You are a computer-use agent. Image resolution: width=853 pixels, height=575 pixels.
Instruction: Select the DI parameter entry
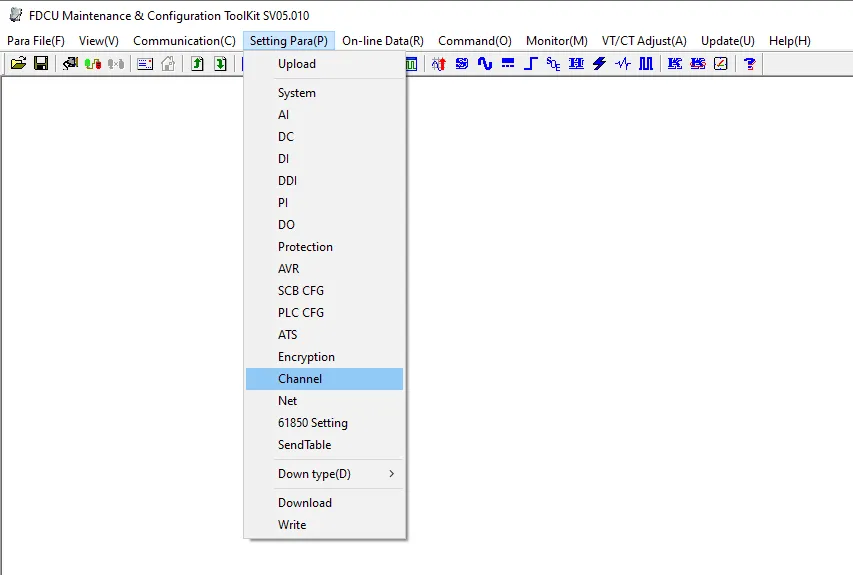324,159
